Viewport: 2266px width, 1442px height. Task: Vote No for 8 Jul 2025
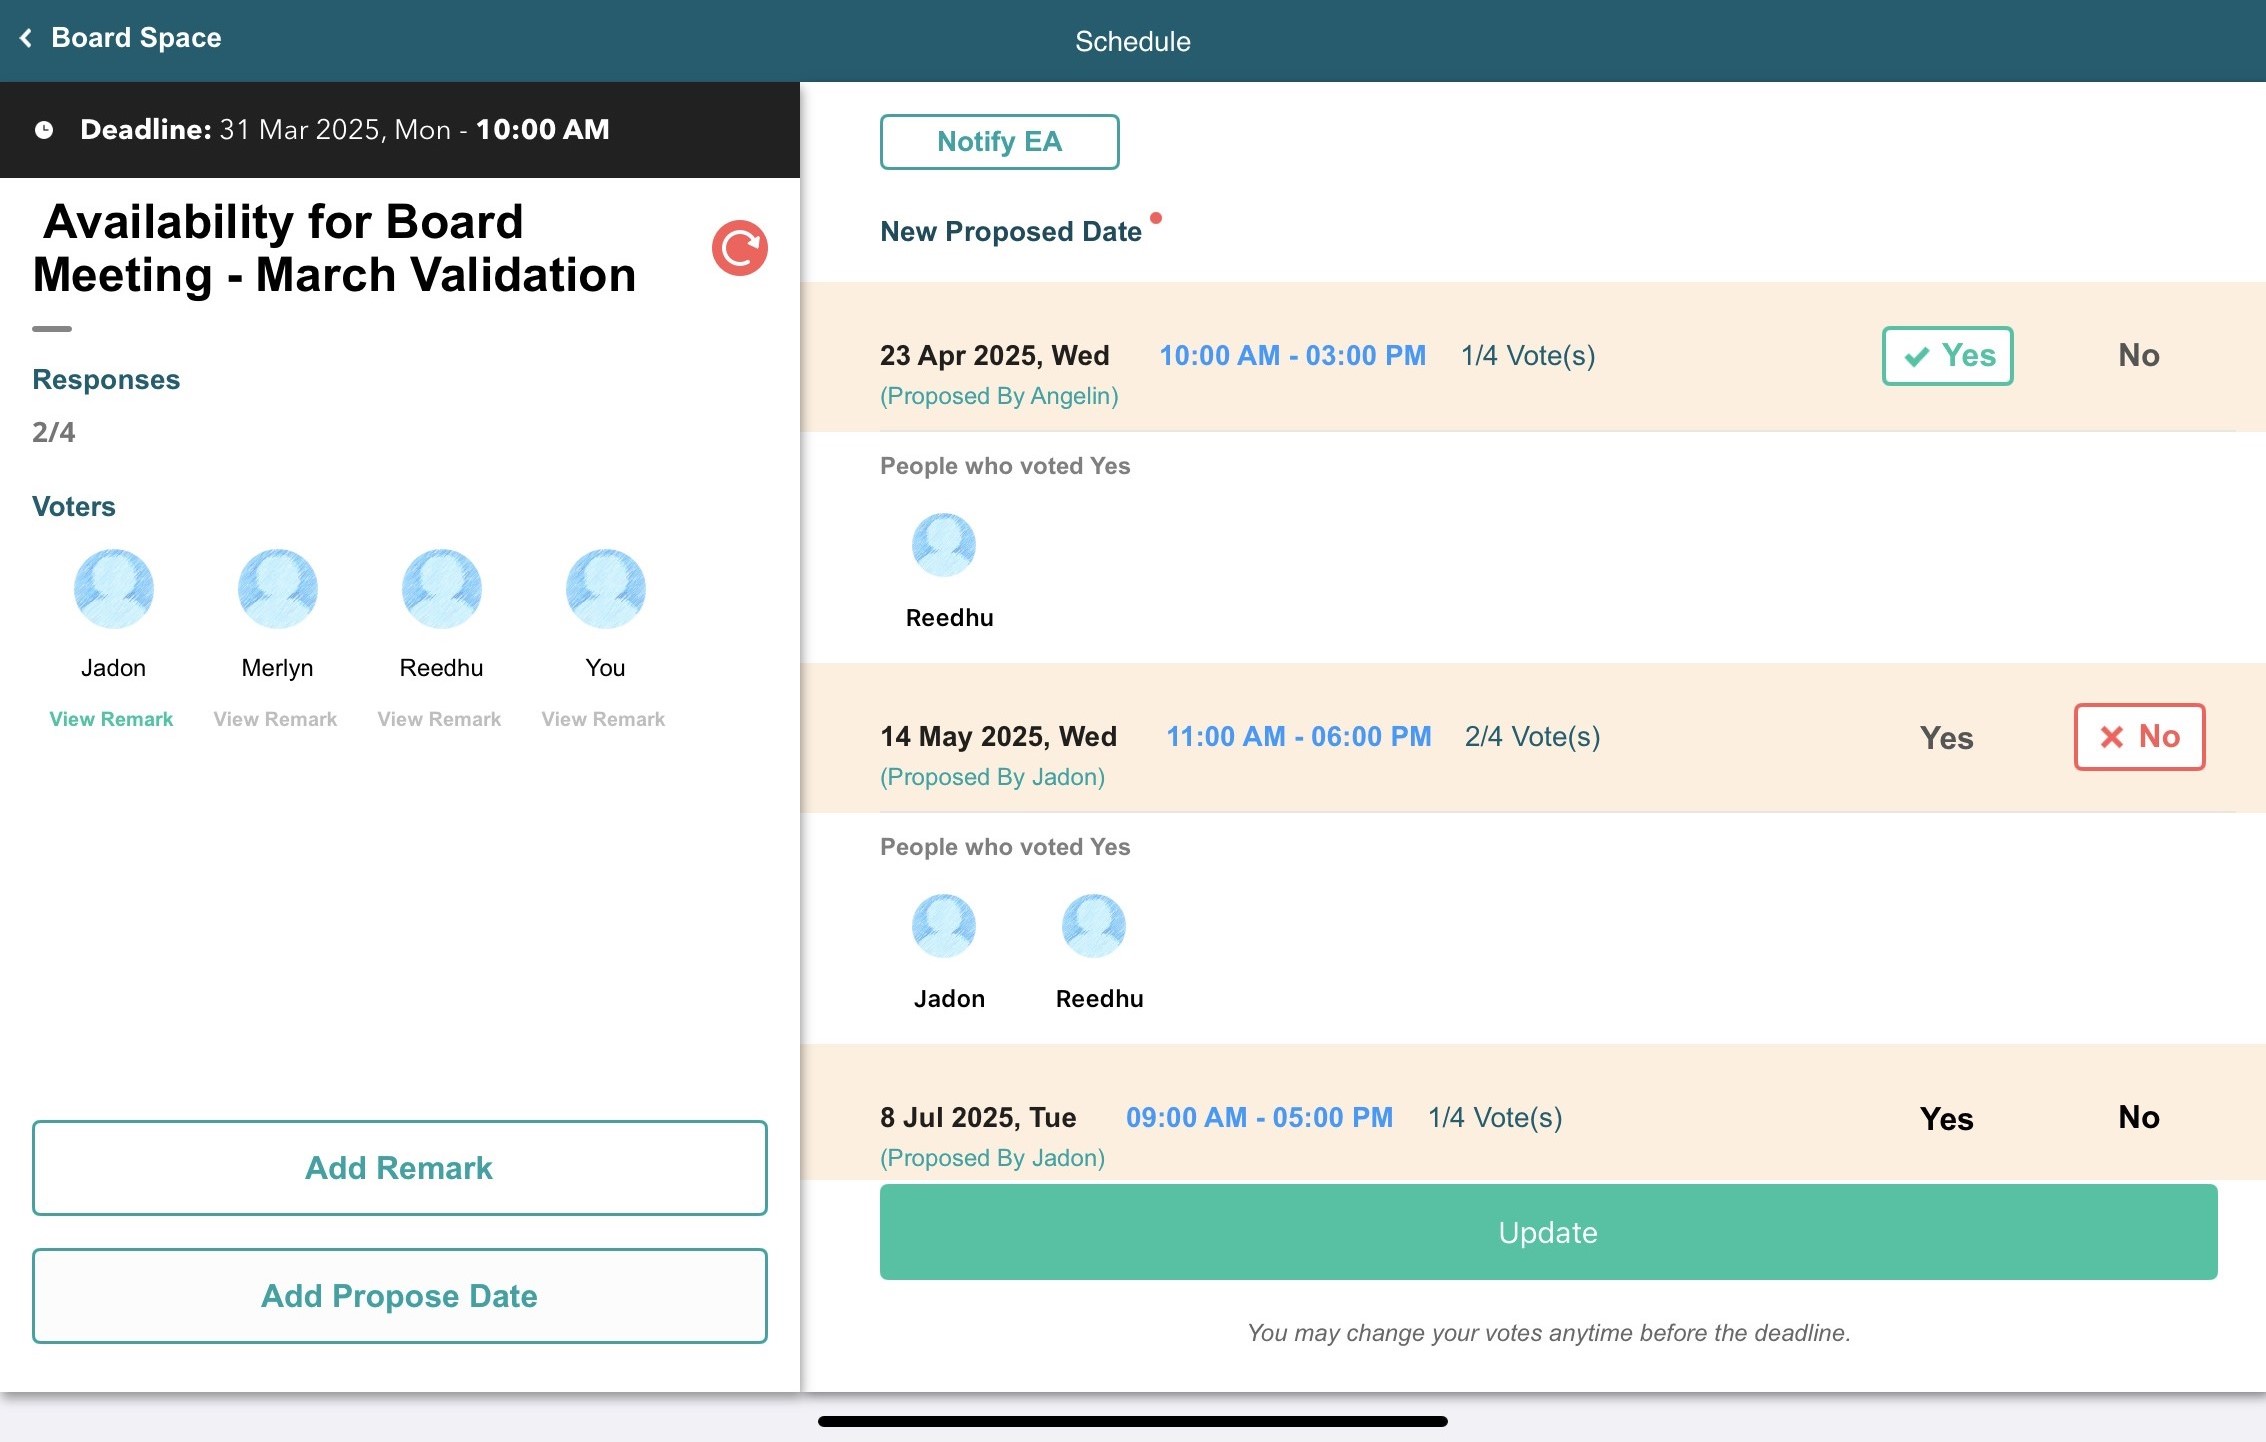pos(2138,1117)
